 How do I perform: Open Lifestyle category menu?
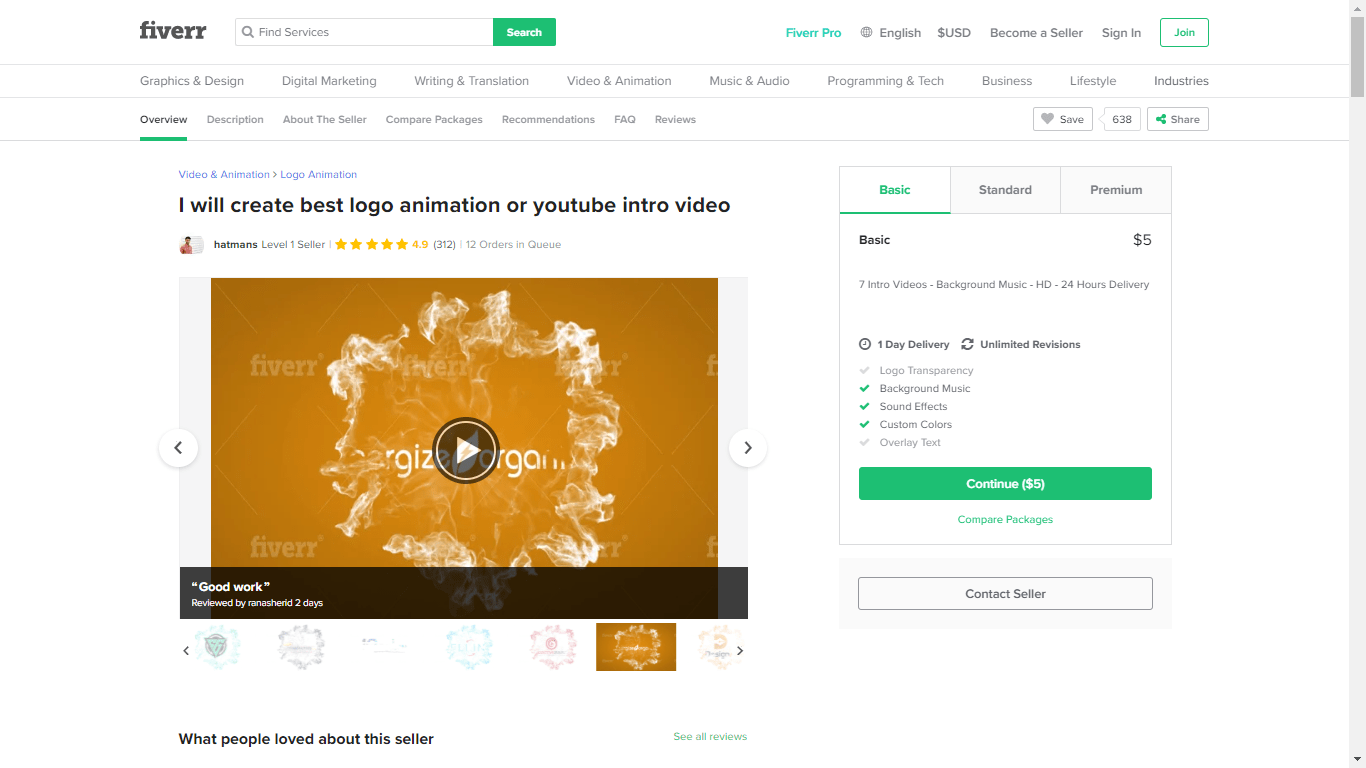click(1093, 81)
